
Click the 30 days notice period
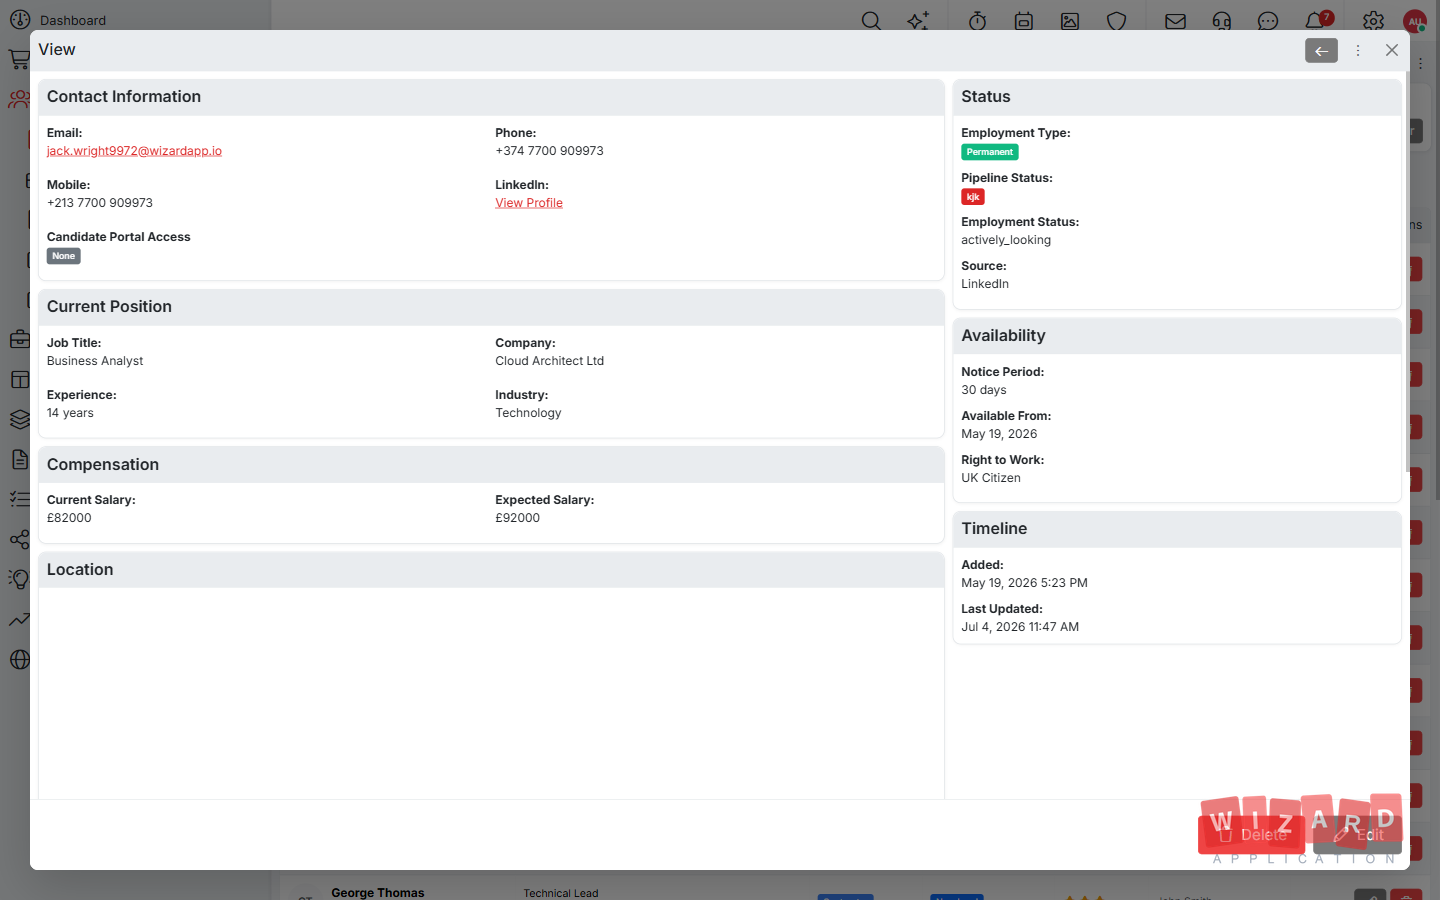pyautogui.click(x=984, y=390)
